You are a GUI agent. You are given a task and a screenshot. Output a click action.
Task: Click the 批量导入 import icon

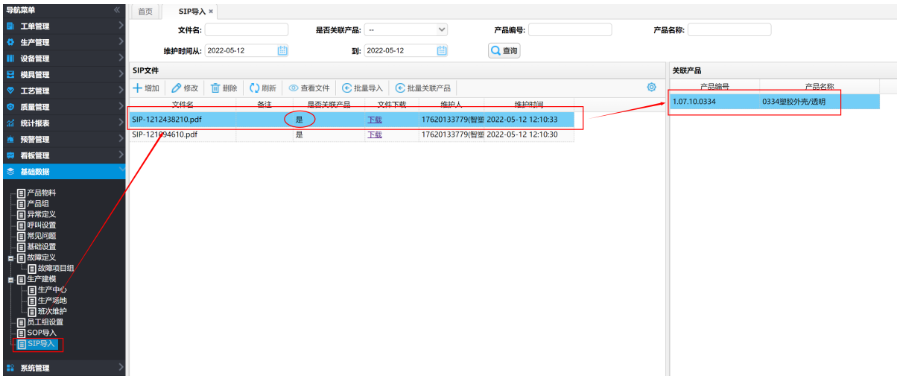(x=347, y=88)
